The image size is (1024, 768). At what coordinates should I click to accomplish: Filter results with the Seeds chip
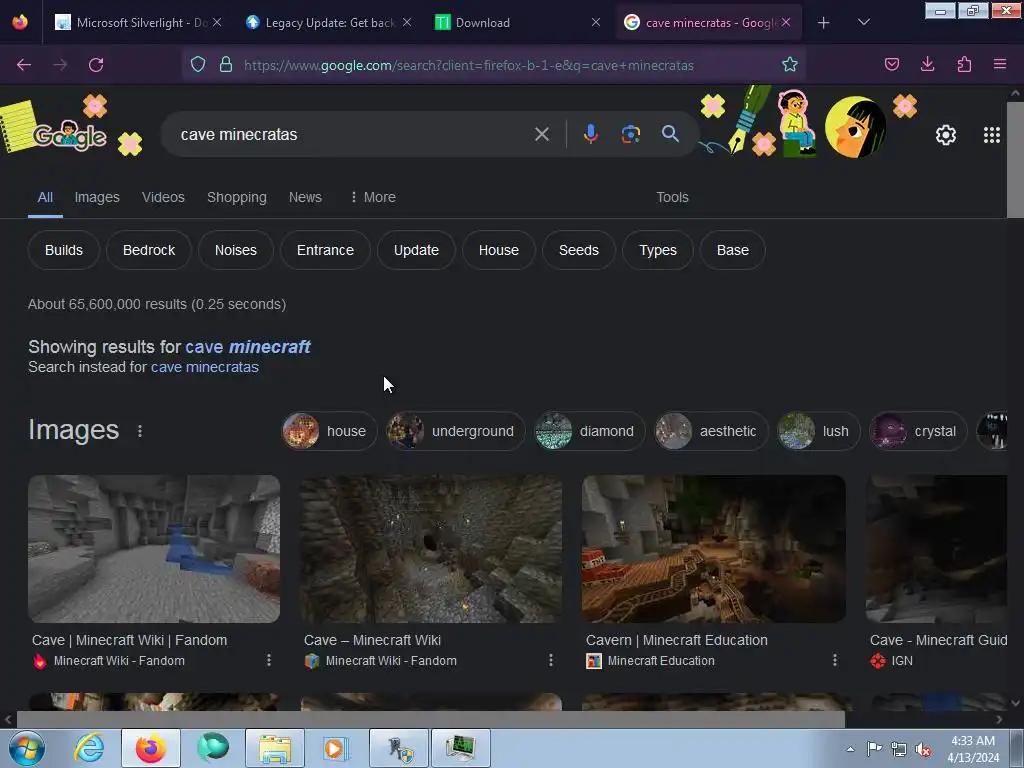point(579,250)
